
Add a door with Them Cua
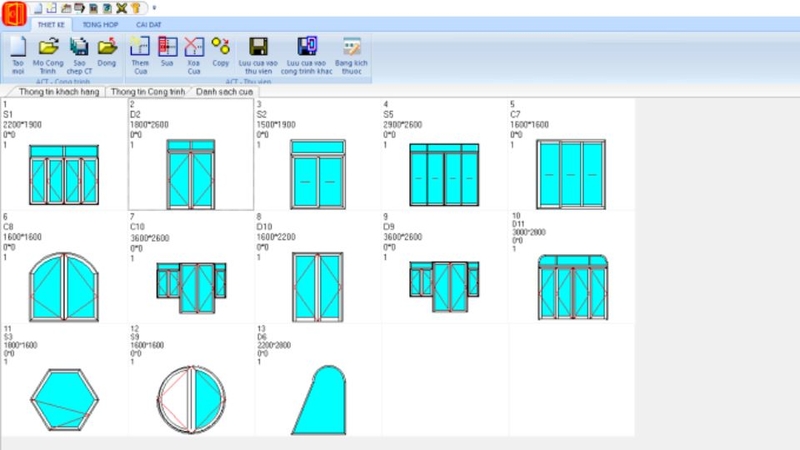pyautogui.click(x=140, y=46)
